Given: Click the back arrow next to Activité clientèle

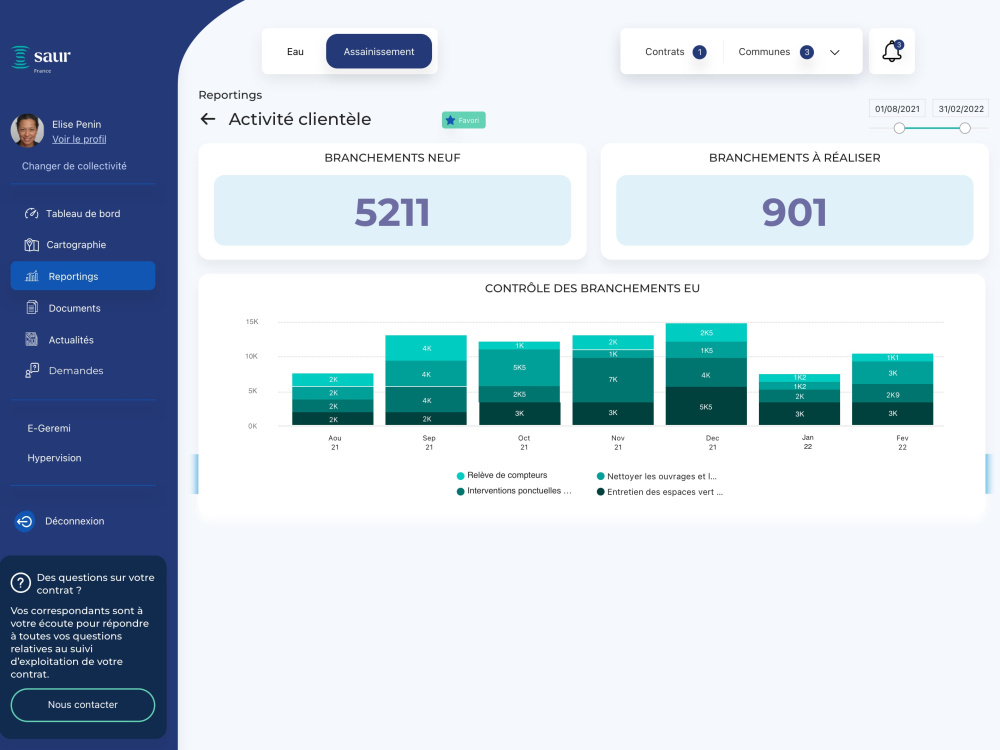Looking at the screenshot, I should (208, 119).
